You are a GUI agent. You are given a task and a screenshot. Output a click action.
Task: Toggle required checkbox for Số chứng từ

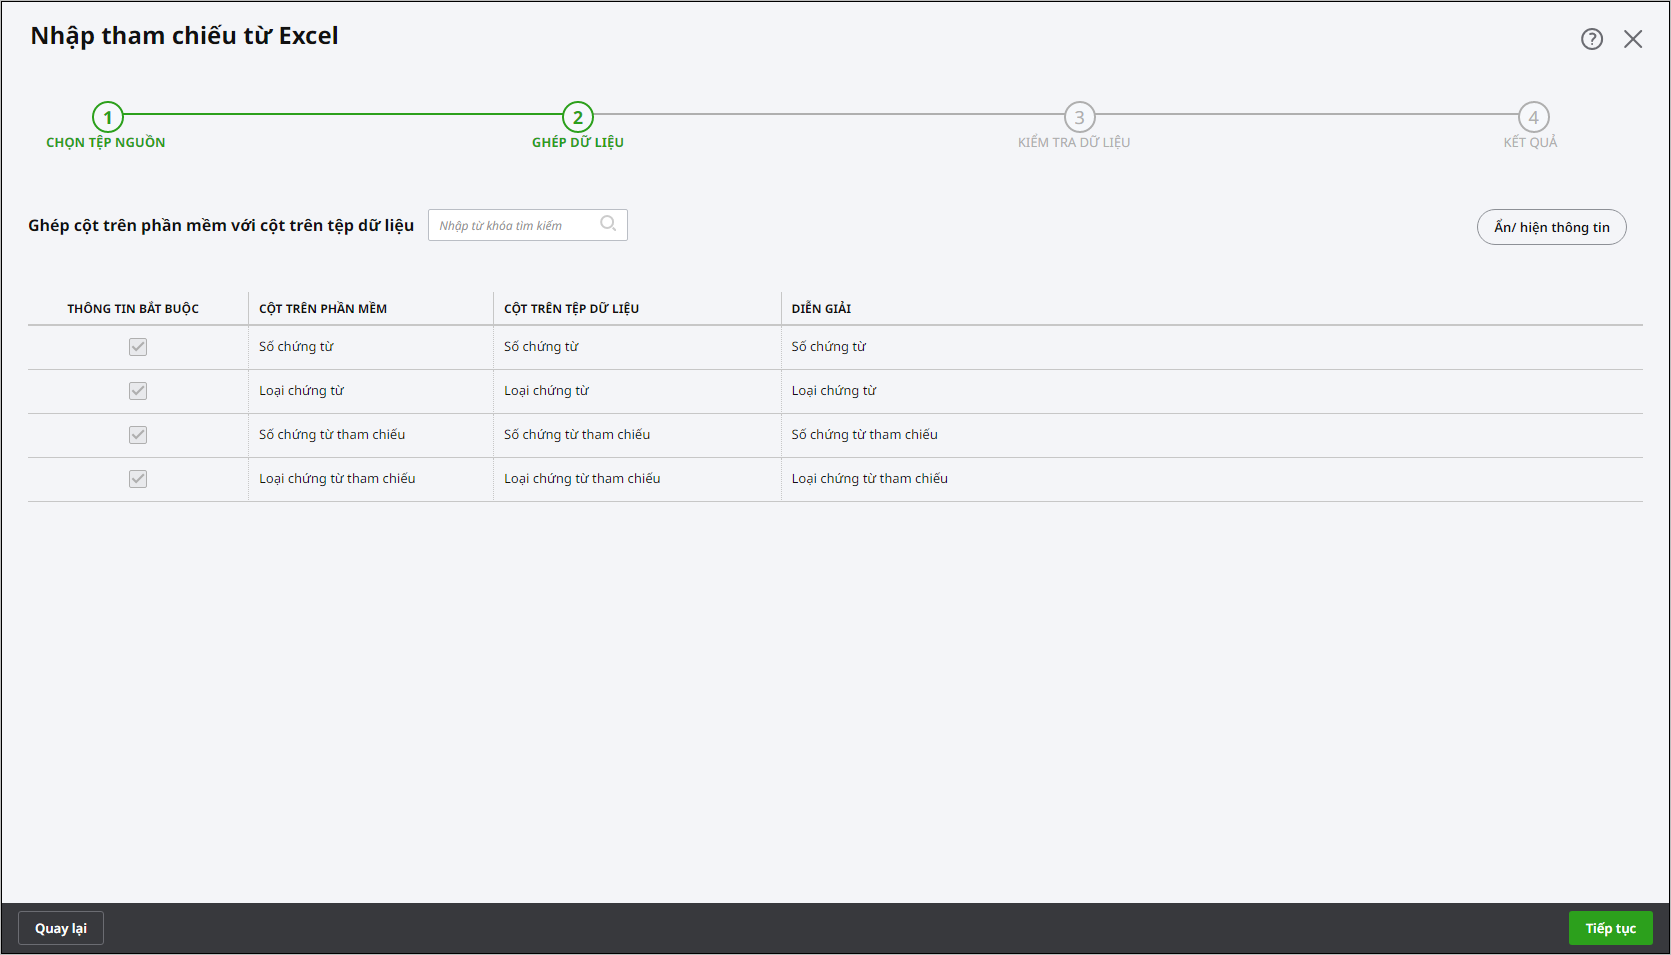pos(138,347)
